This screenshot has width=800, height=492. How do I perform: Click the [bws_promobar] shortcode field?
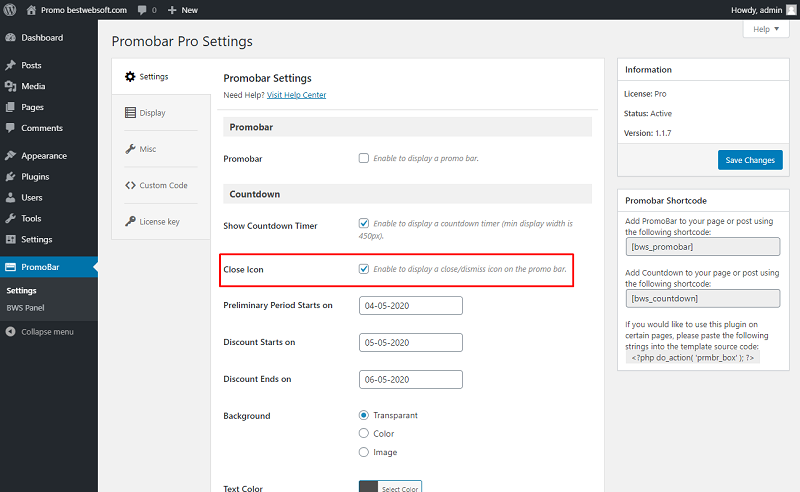coord(703,247)
